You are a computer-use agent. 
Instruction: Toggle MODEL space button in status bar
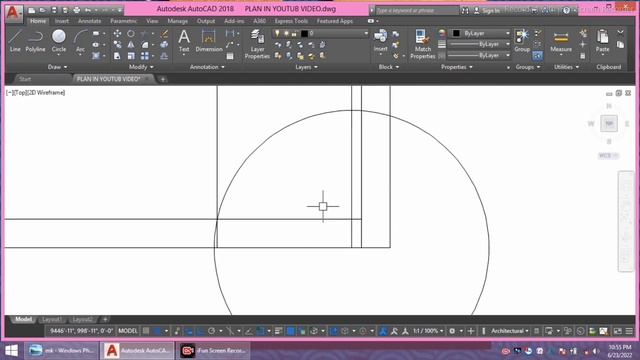128,331
